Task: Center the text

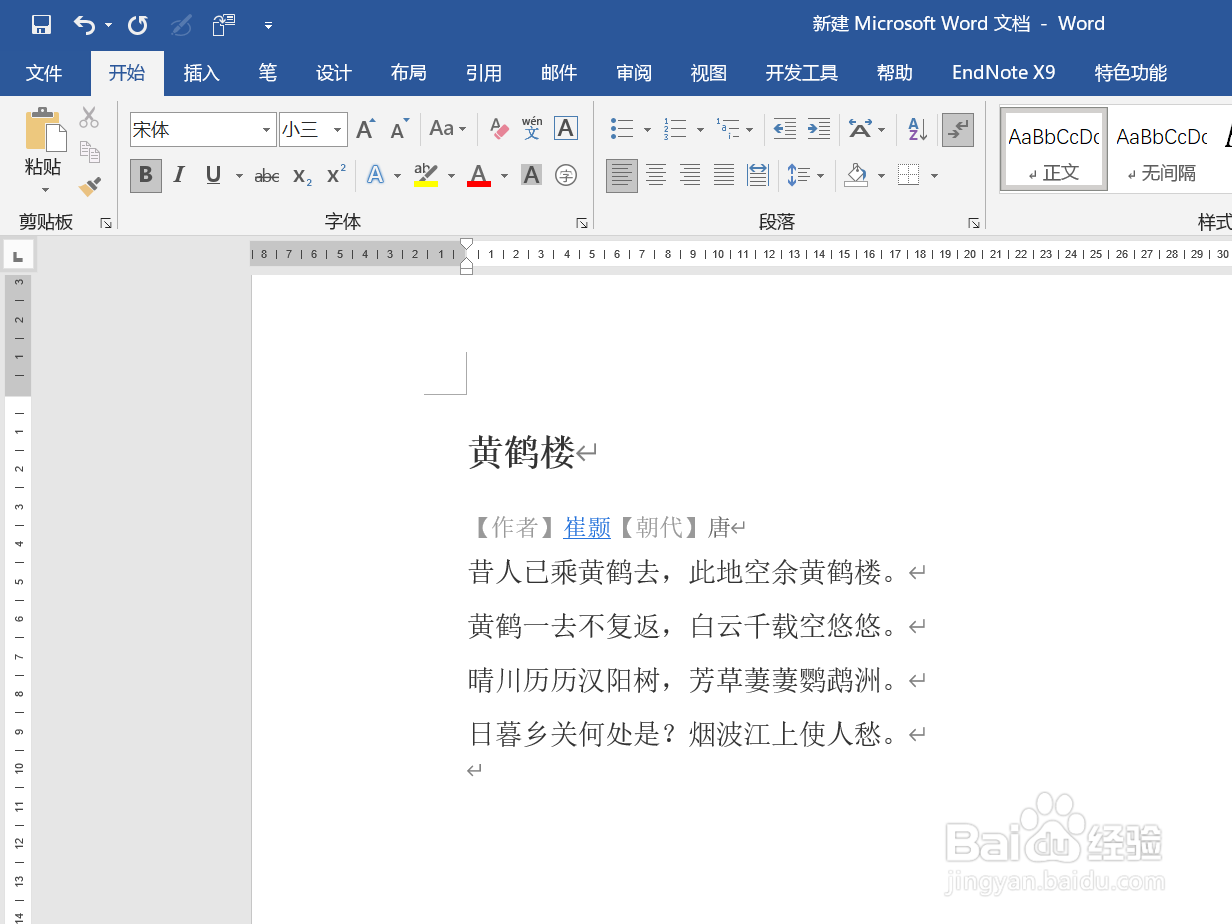Action: click(656, 176)
